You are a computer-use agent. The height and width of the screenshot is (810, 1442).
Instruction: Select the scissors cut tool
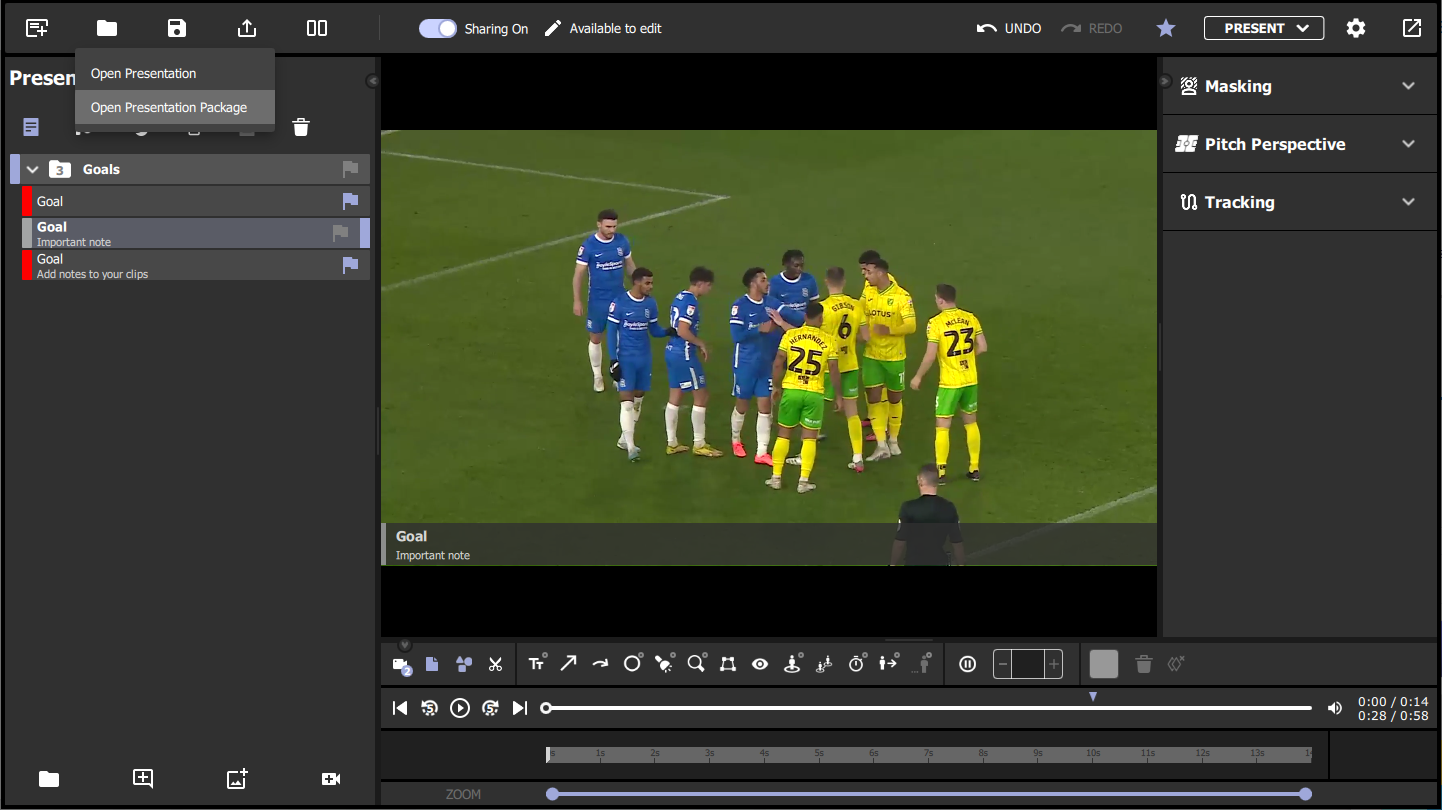click(495, 663)
